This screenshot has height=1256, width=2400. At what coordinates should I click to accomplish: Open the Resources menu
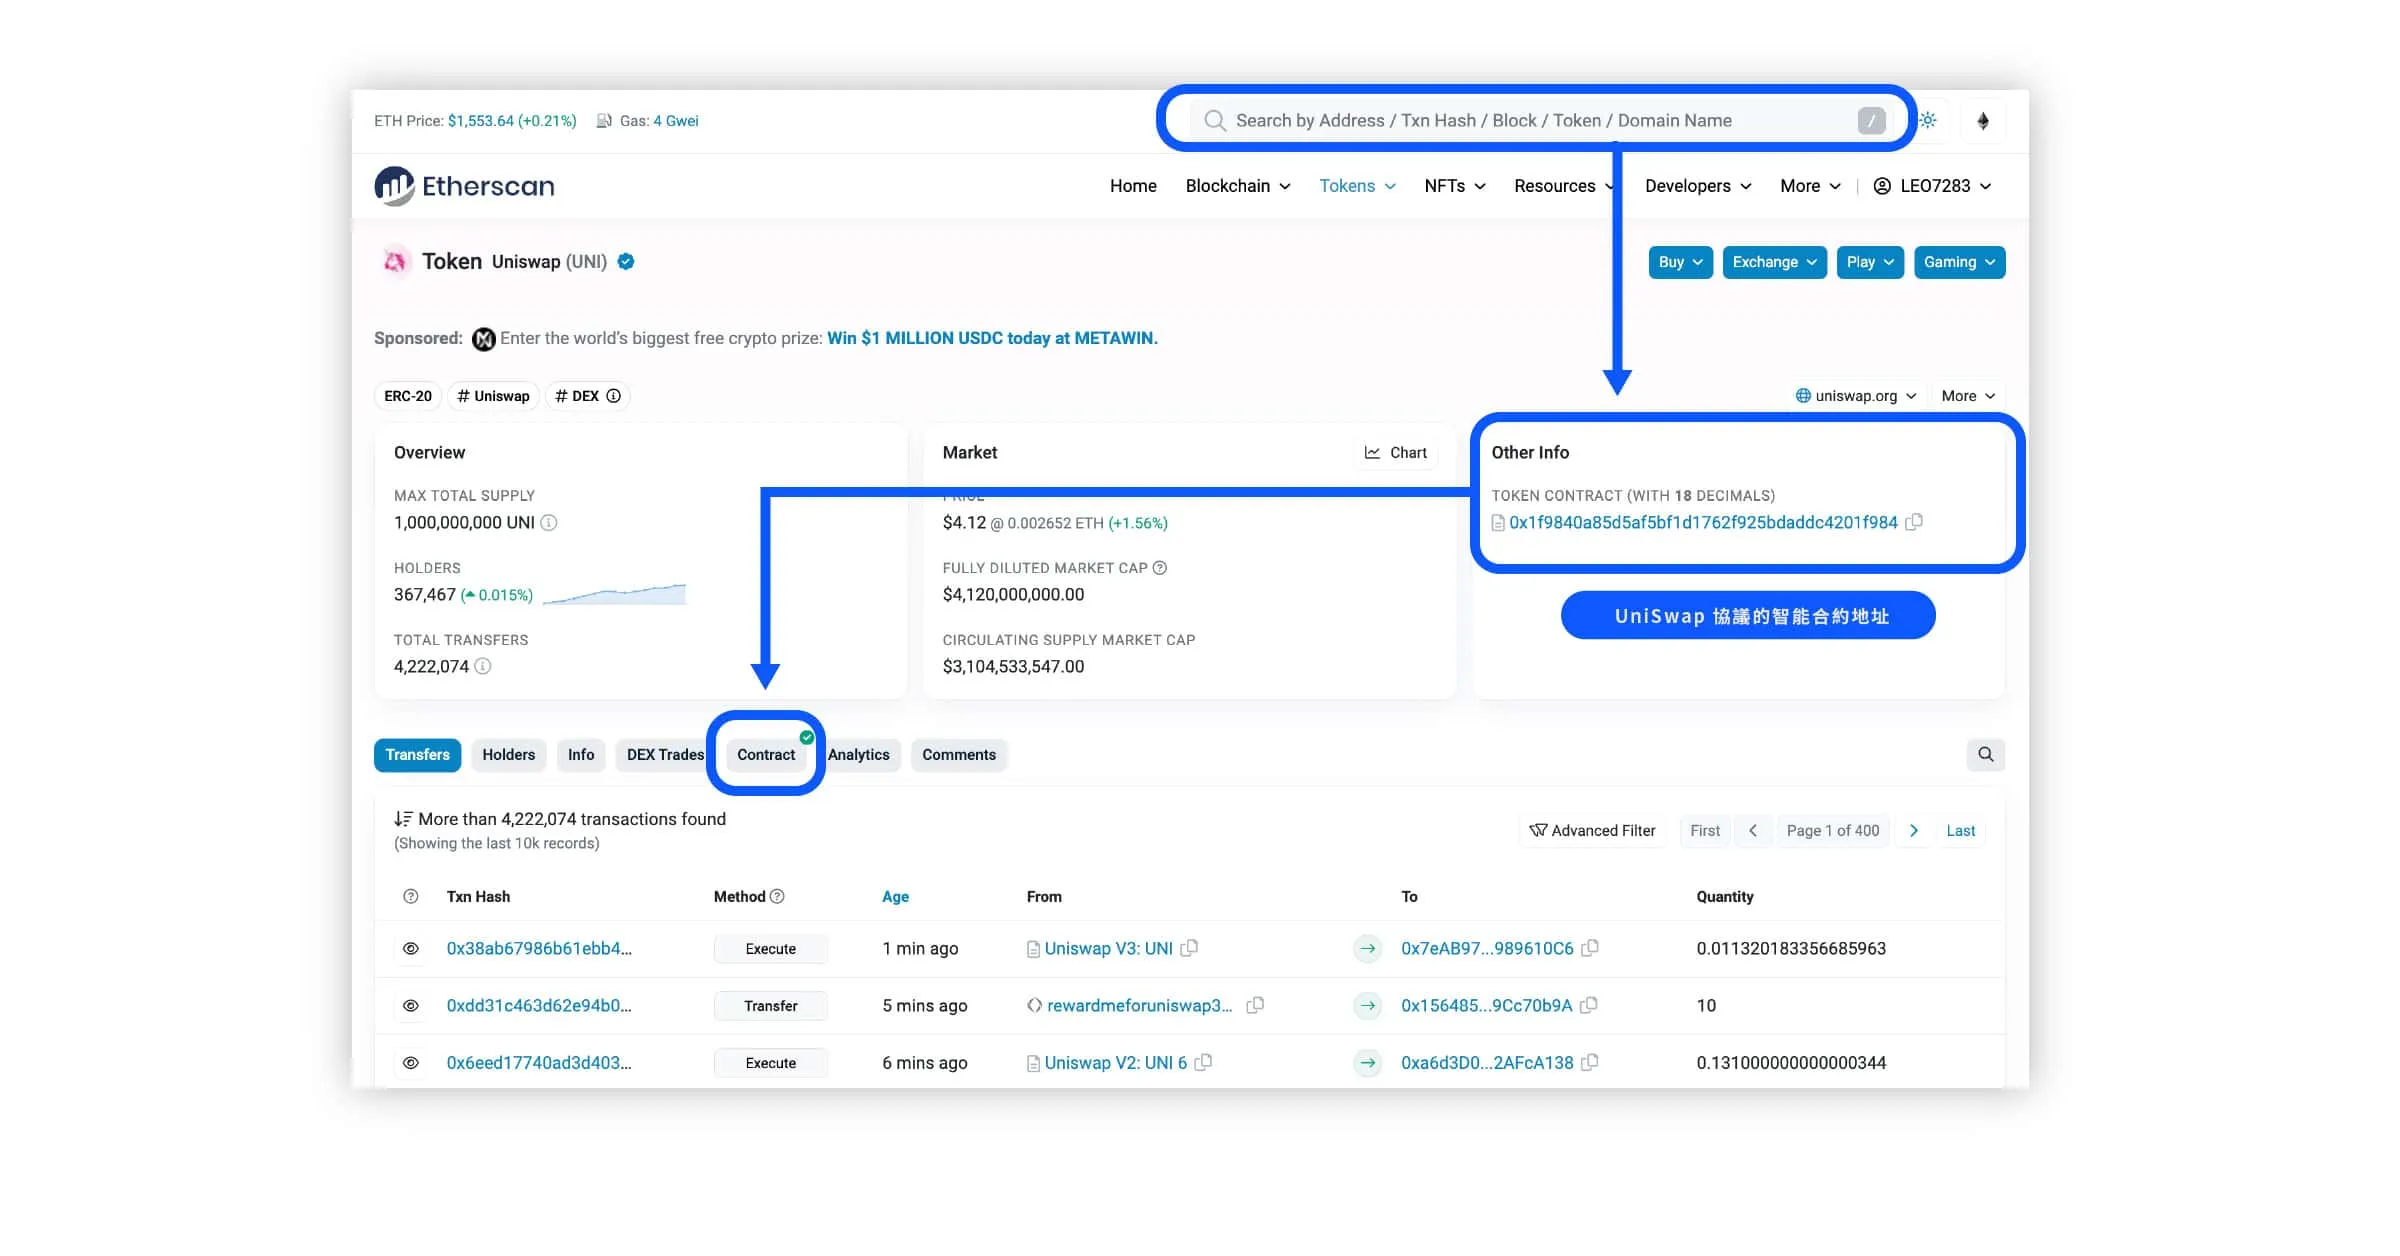1564,186
